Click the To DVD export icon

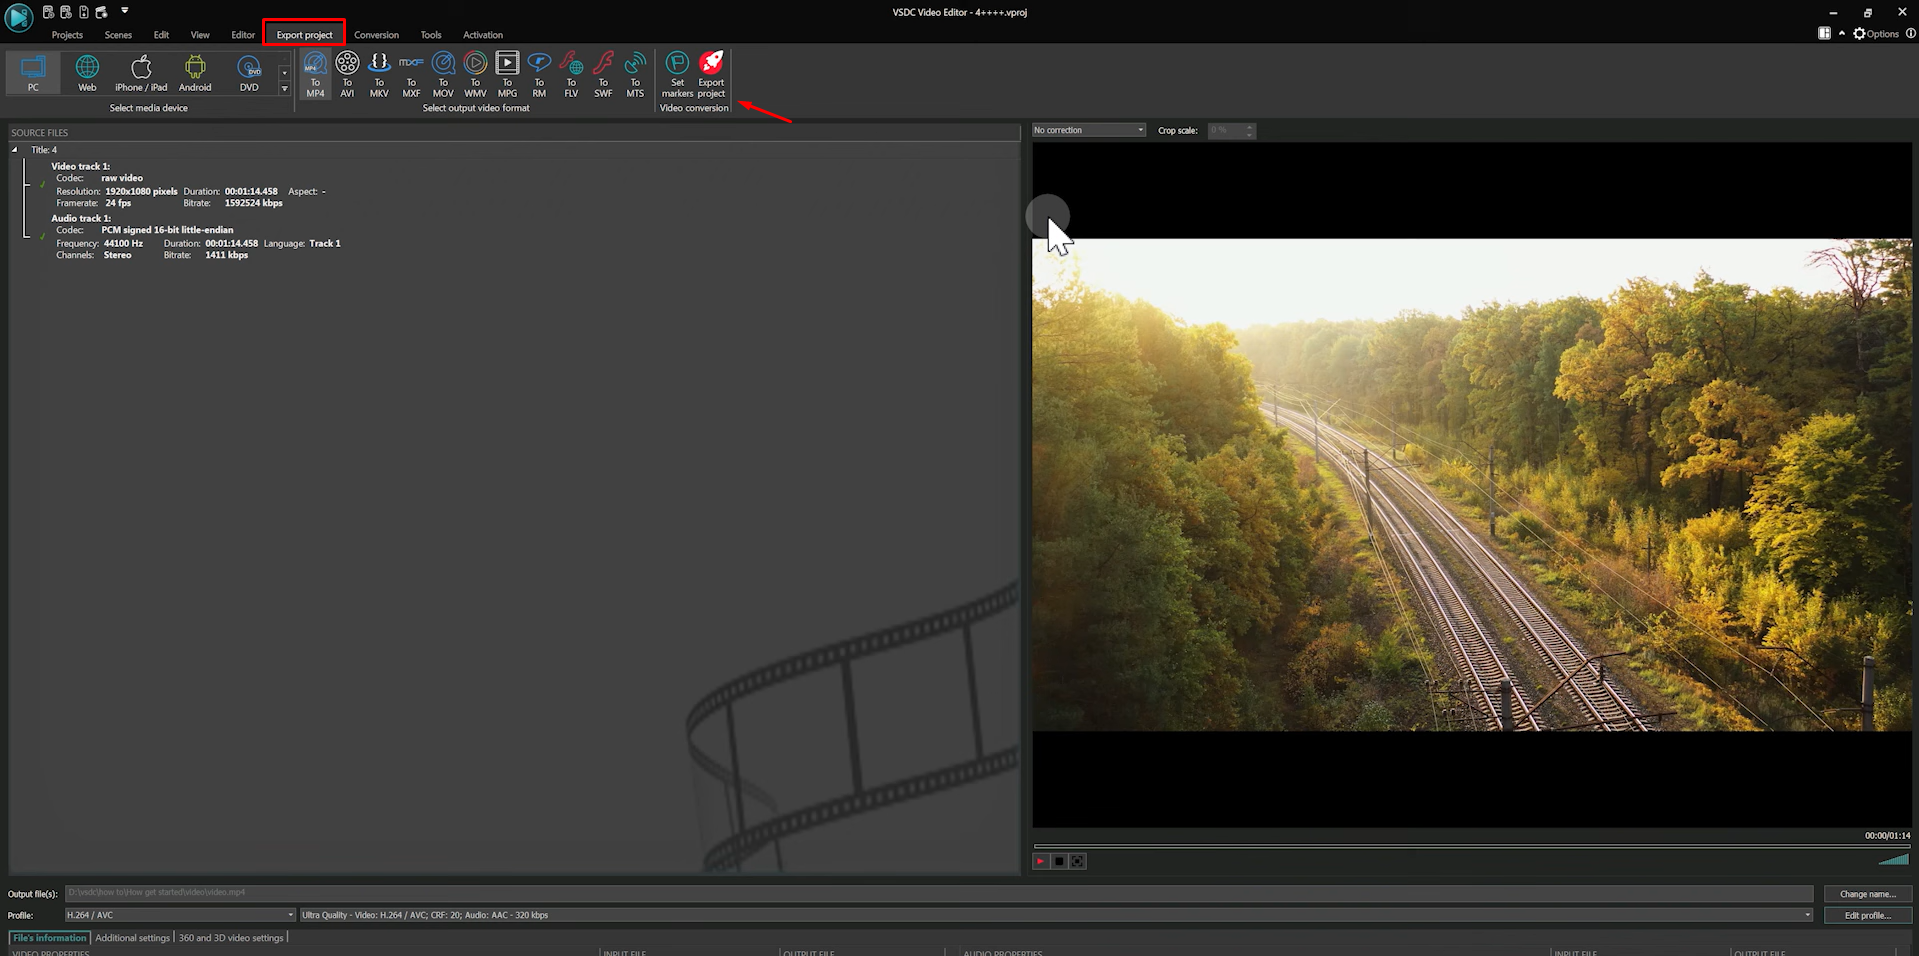point(249,70)
